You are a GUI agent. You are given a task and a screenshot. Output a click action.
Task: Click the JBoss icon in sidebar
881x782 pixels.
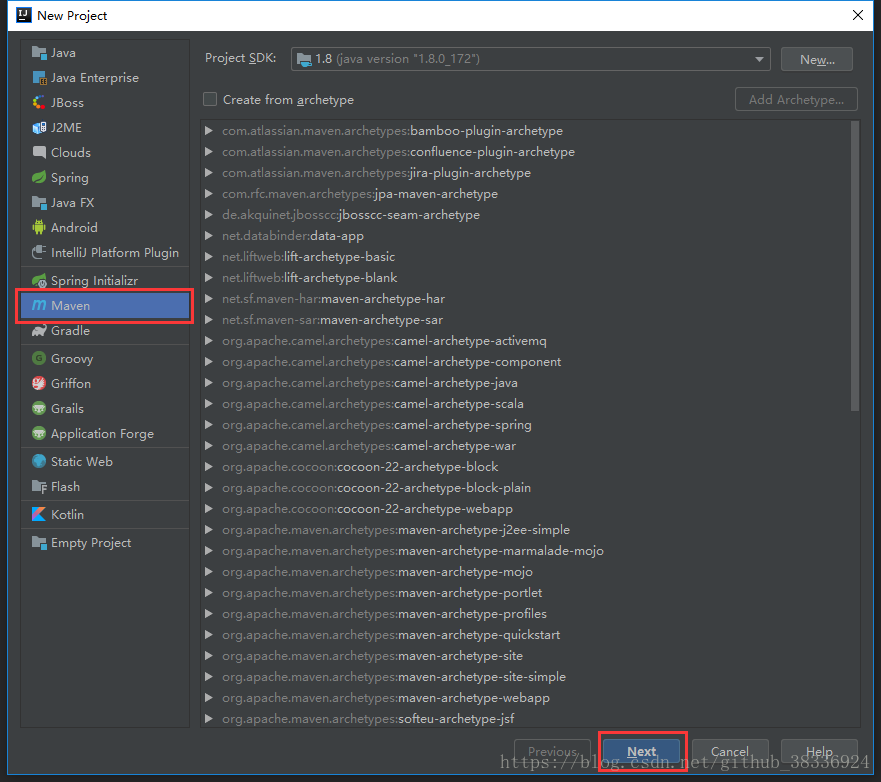[x=39, y=103]
